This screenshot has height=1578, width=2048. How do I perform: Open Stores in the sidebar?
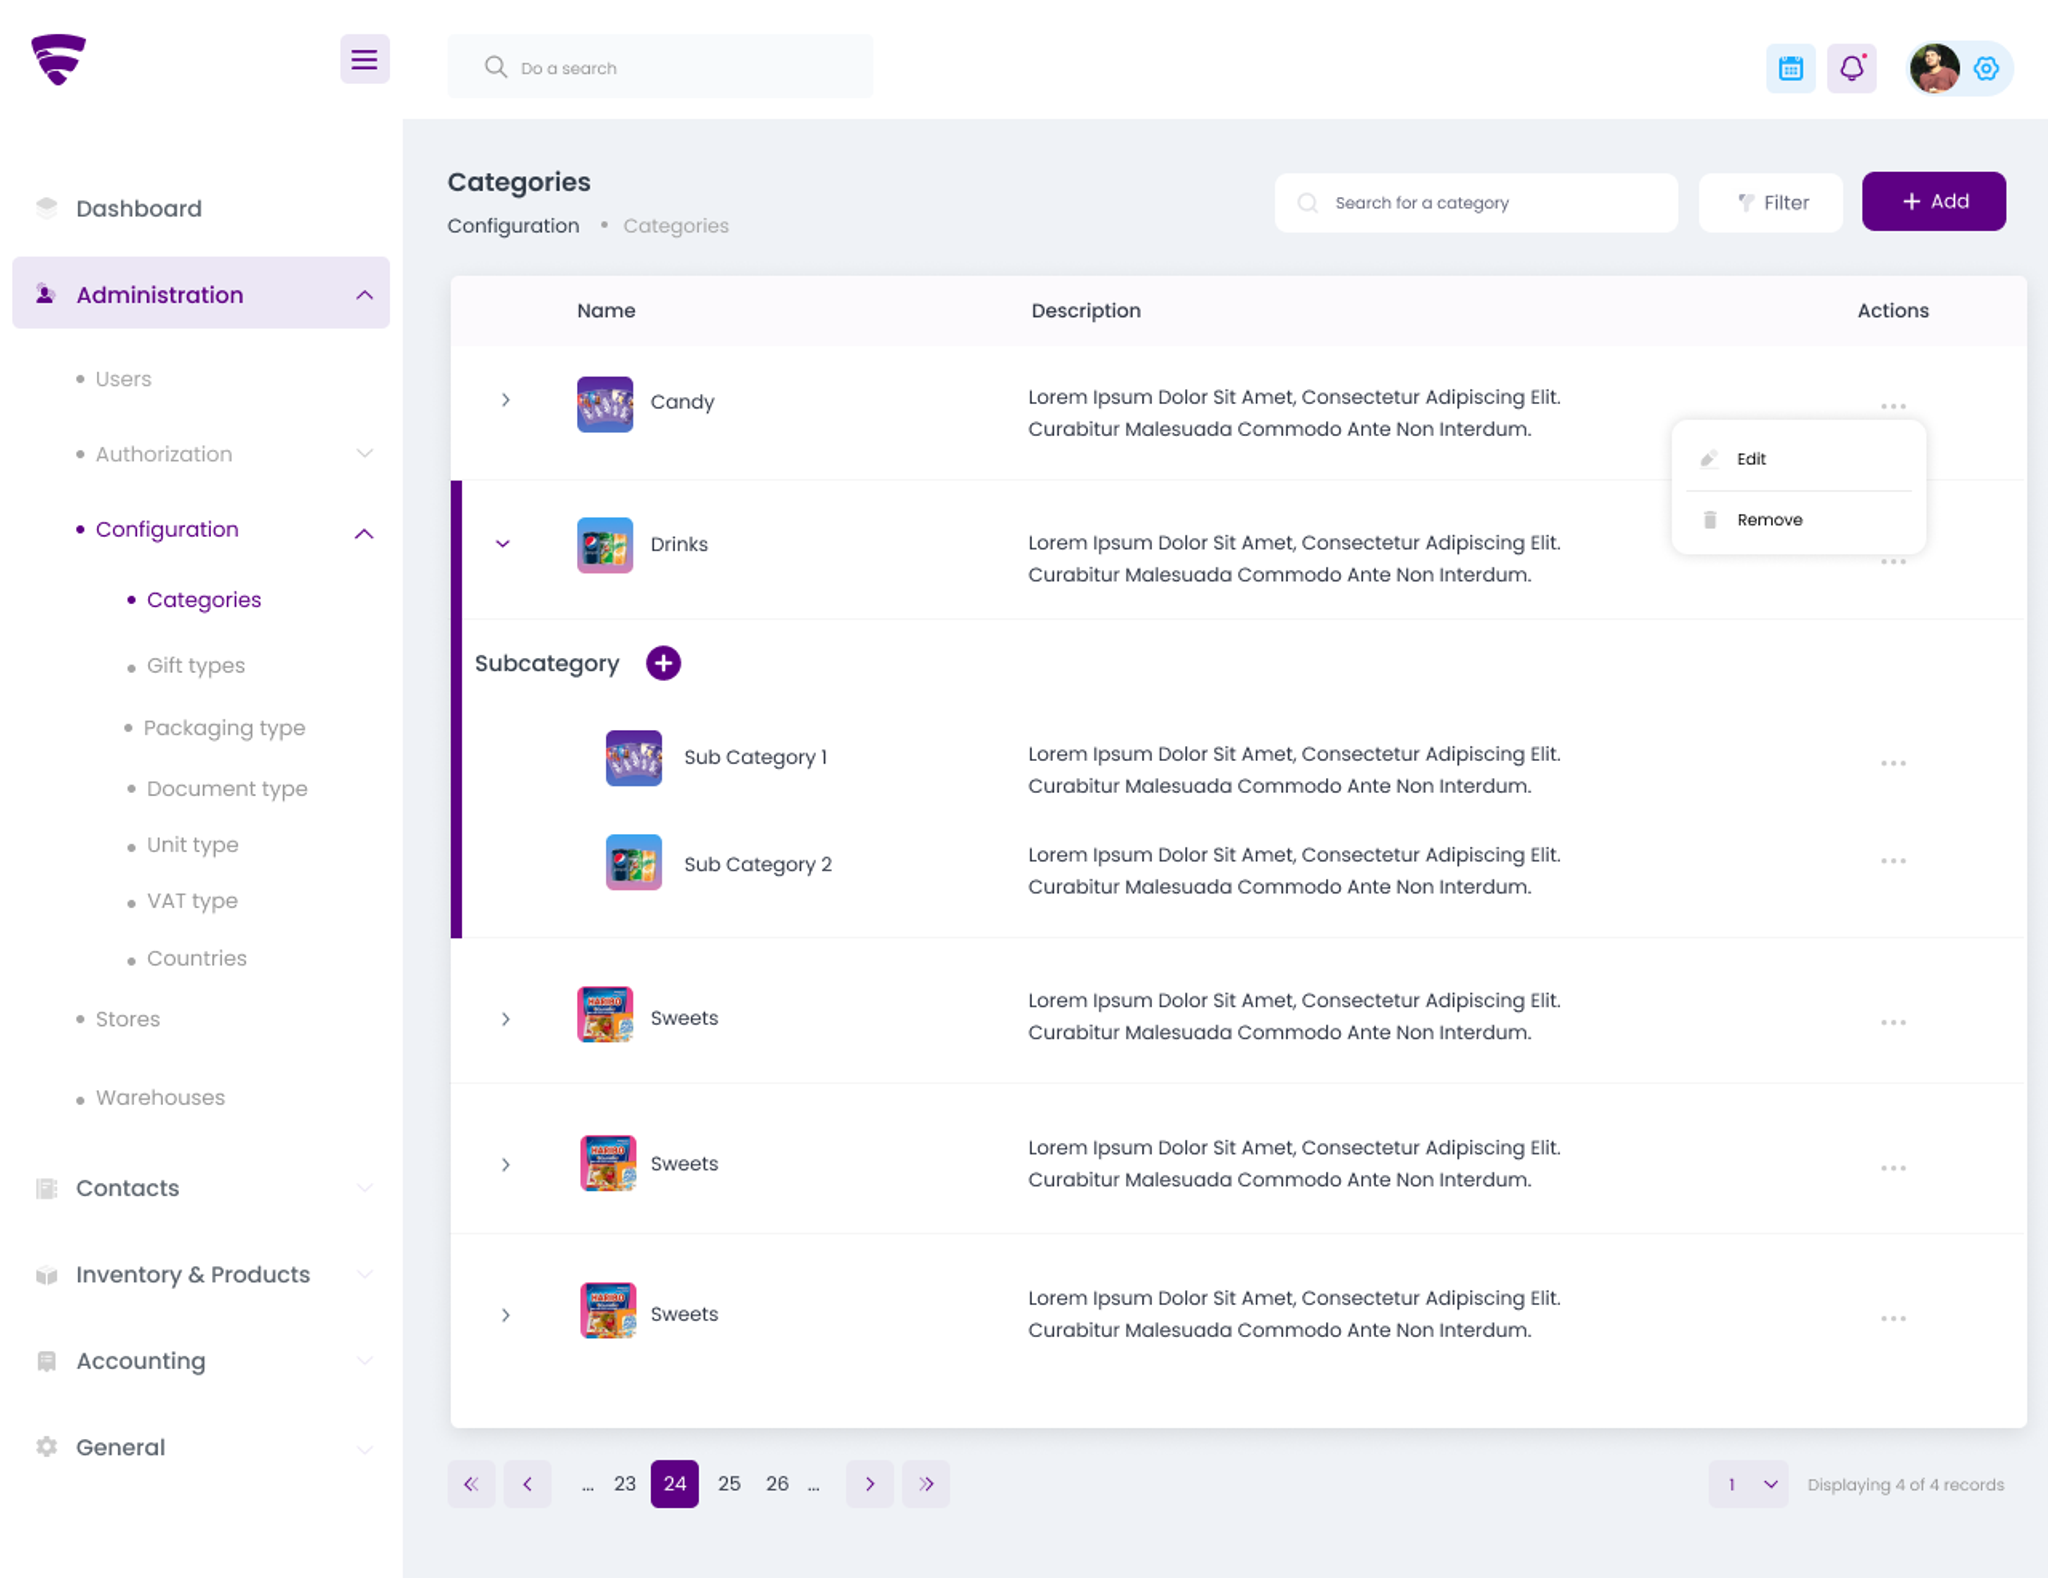(128, 1019)
